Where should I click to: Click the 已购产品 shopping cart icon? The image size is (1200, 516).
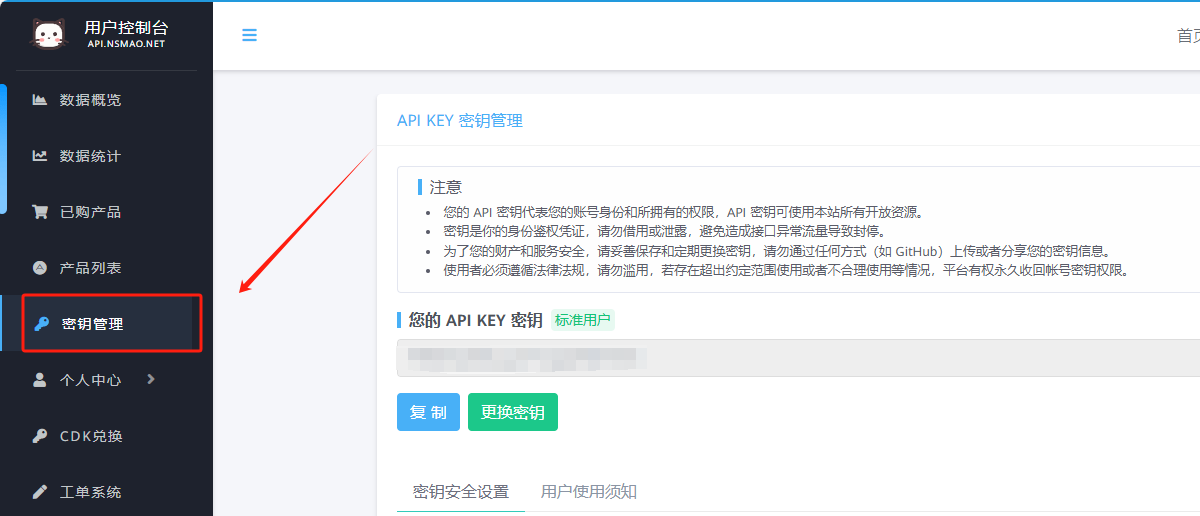click(x=40, y=212)
